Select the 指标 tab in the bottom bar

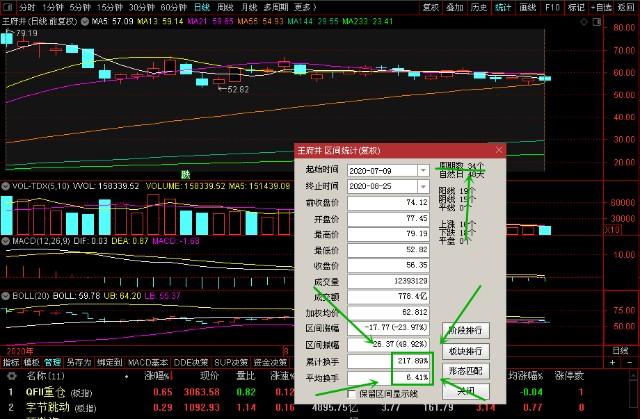click(x=11, y=362)
